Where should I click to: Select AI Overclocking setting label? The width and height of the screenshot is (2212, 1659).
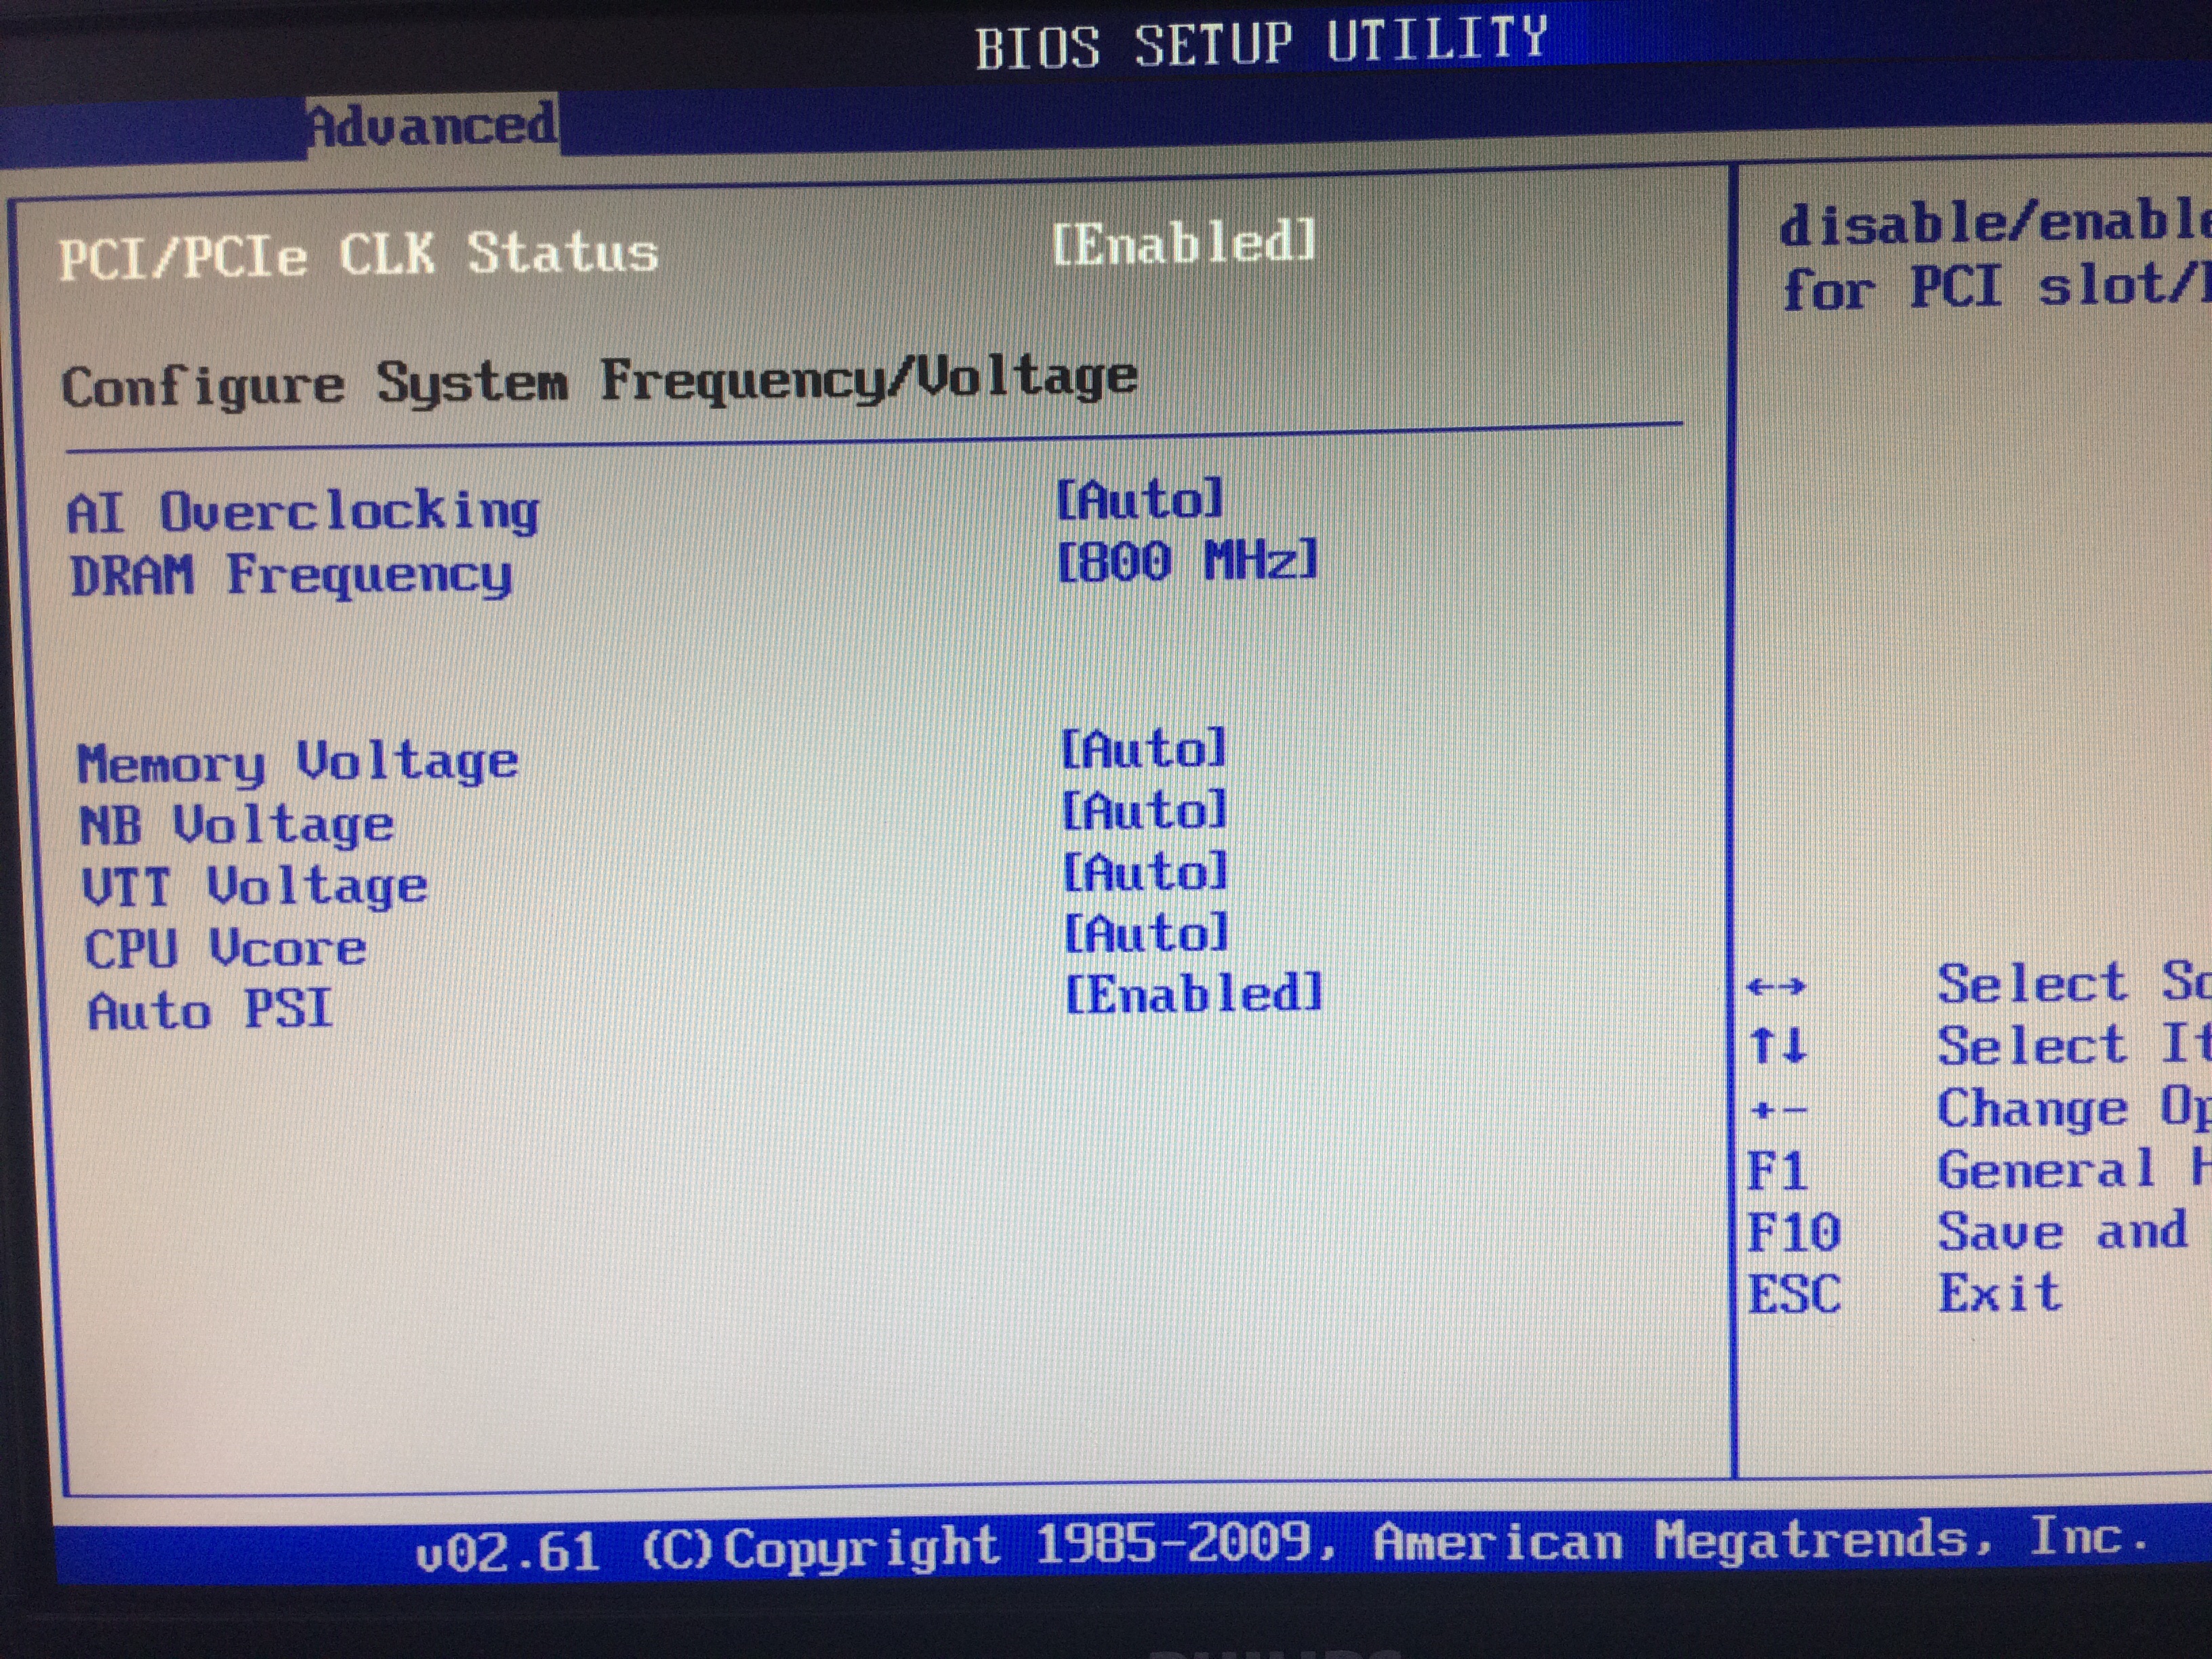click(x=302, y=513)
